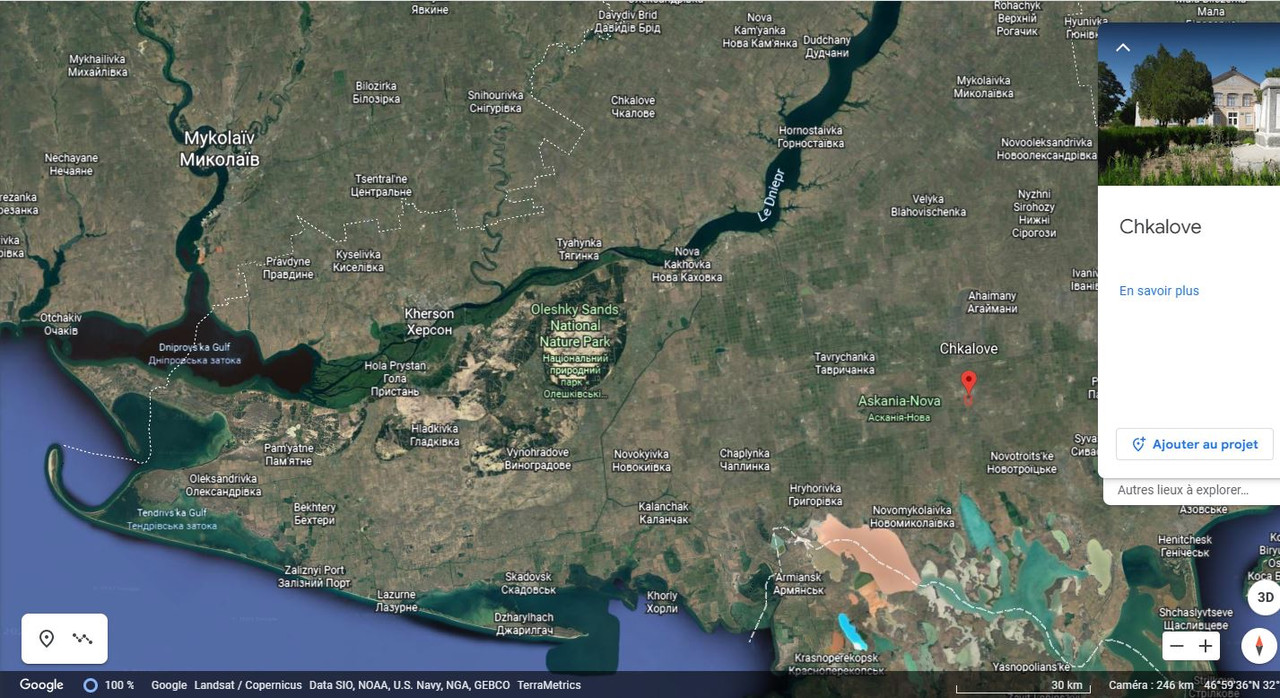This screenshot has width=1280, height=698.
Task: Open the En savoir plus link
Action: (1159, 291)
